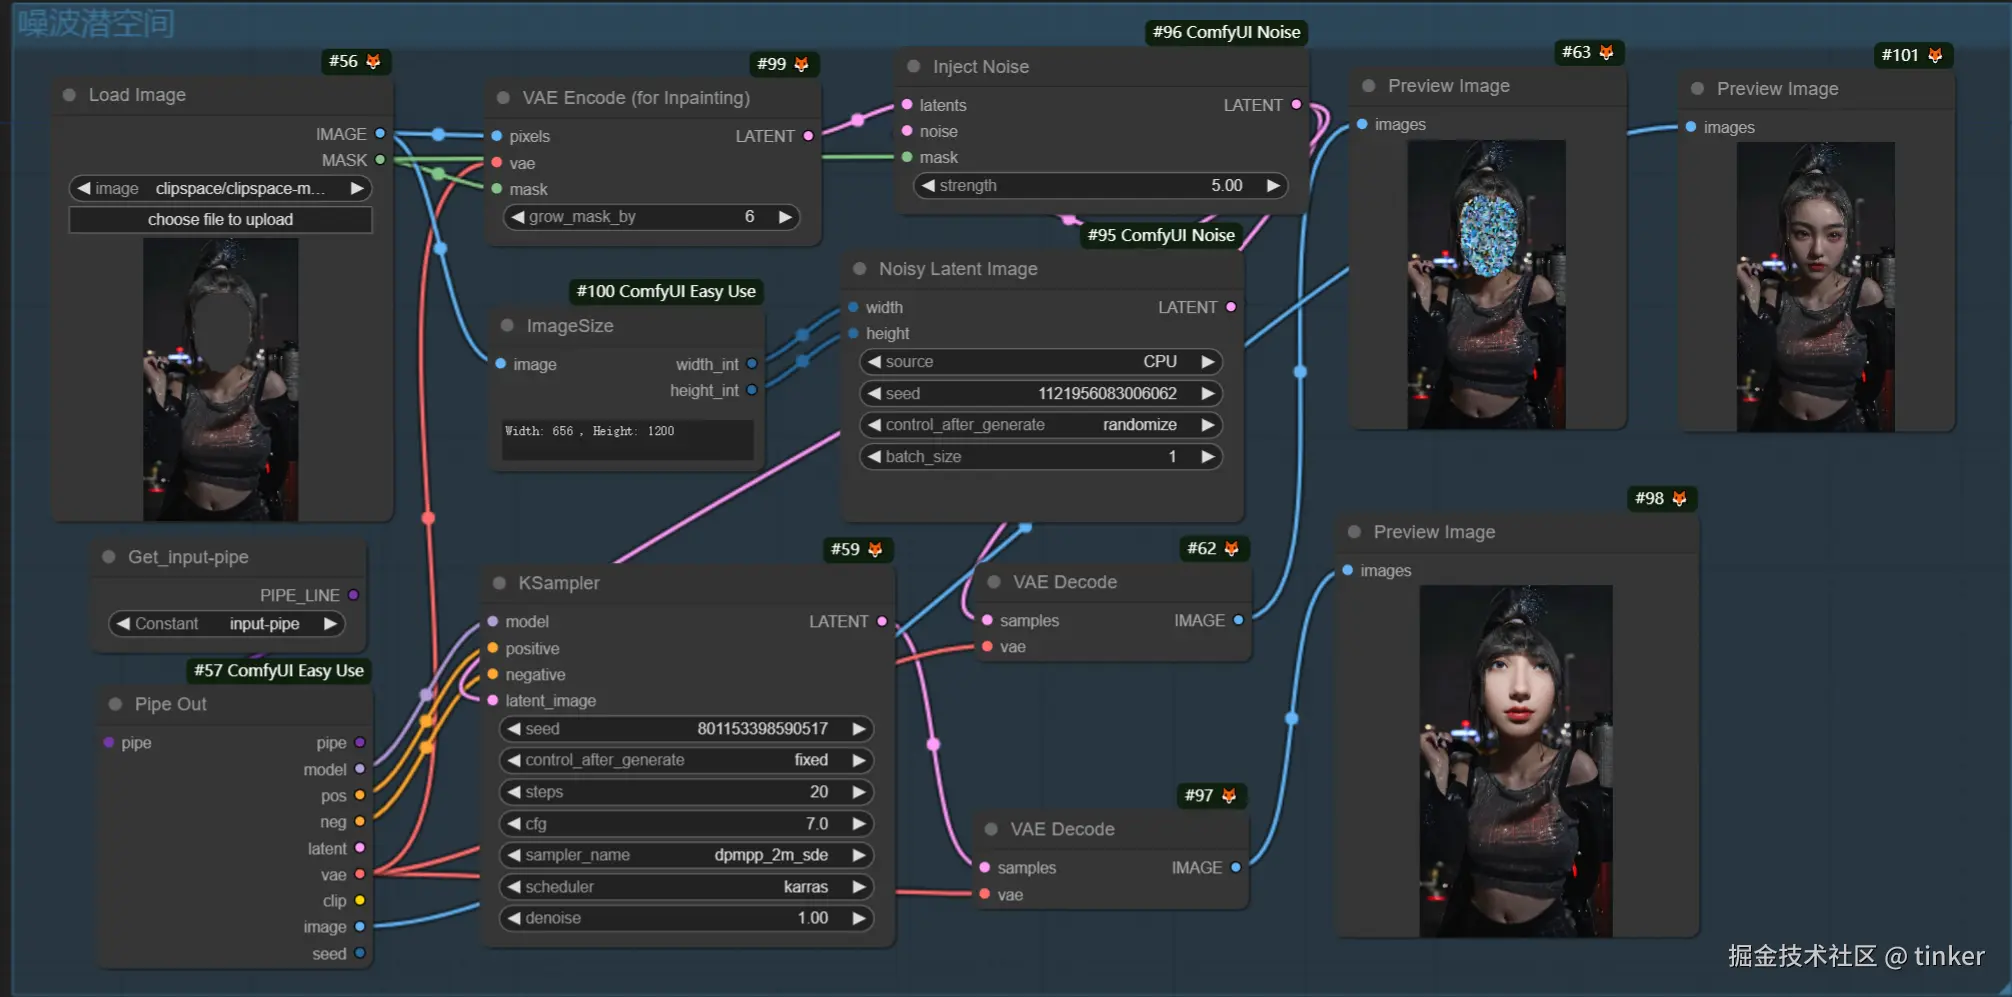Viewport: 2012px width, 997px height.
Task: Click the fox badge icon beside #98
Action: coord(1679,498)
